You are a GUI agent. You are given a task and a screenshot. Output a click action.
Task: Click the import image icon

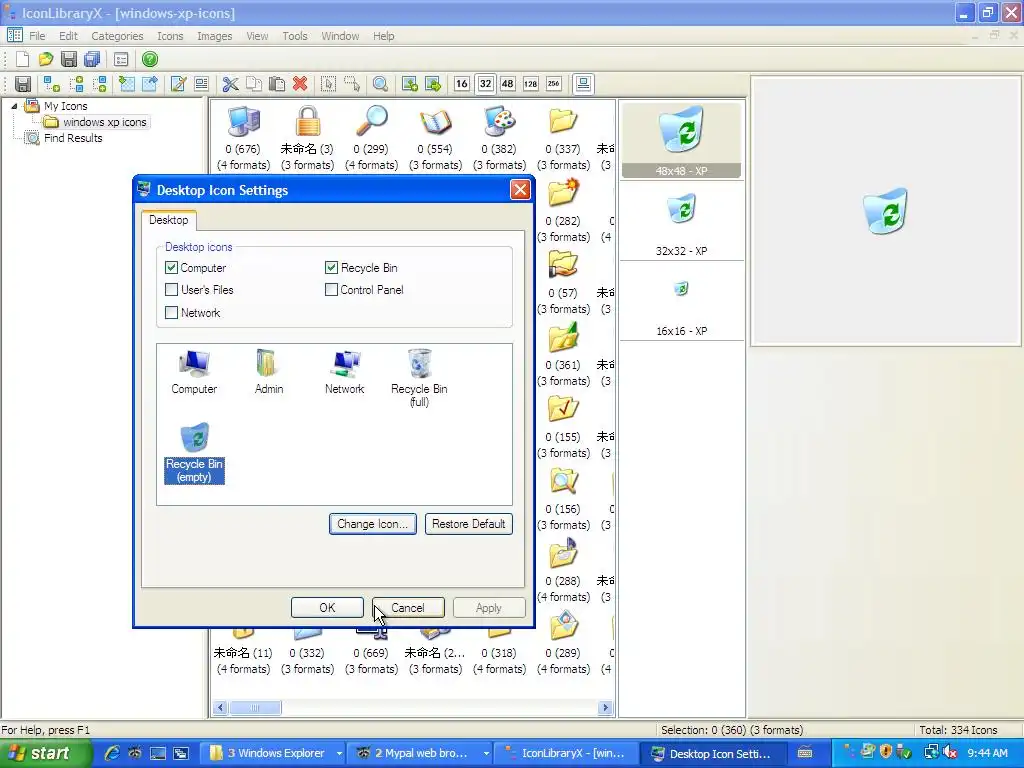click(127, 84)
